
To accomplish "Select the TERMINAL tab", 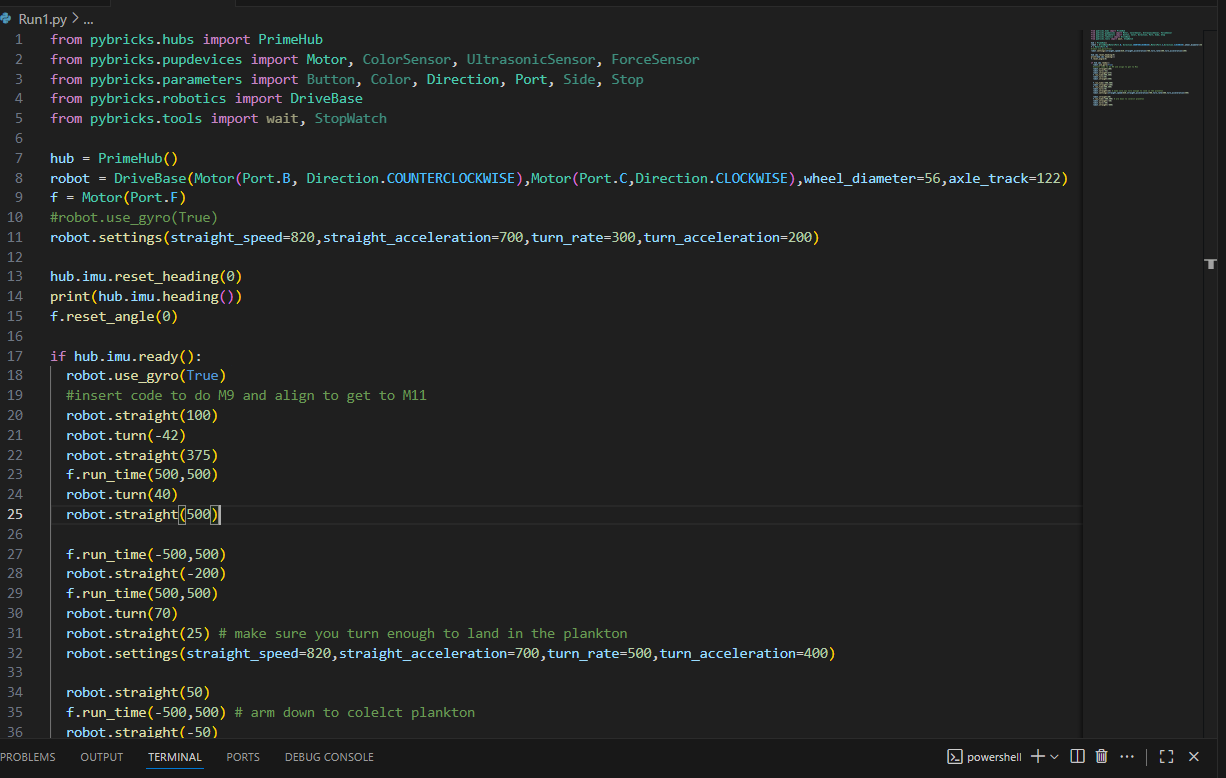I will pyautogui.click(x=175, y=757).
